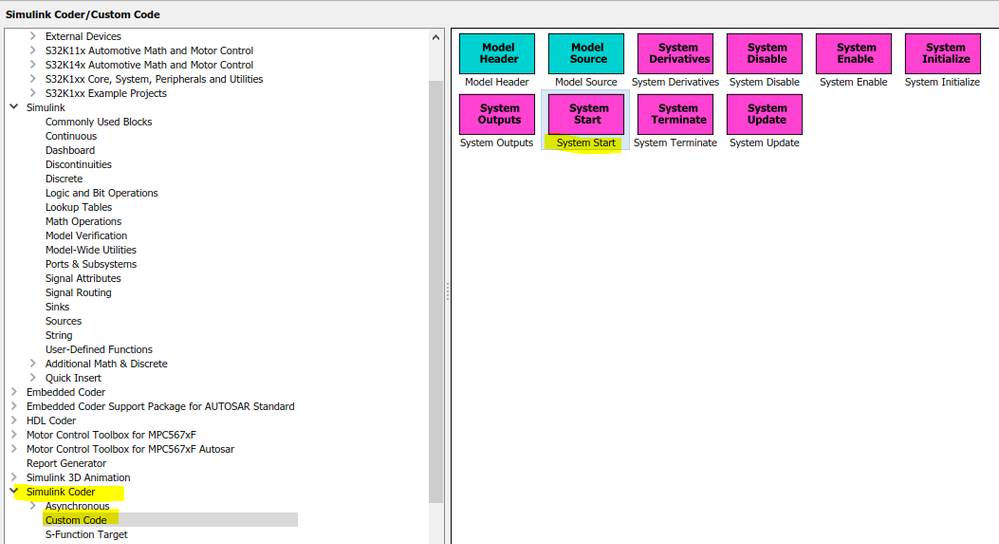Image resolution: width=999 pixels, height=544 pixels.
Task: Open Commonly Used Blocks library
Action: pyautogui.click(x=99, y=122)
